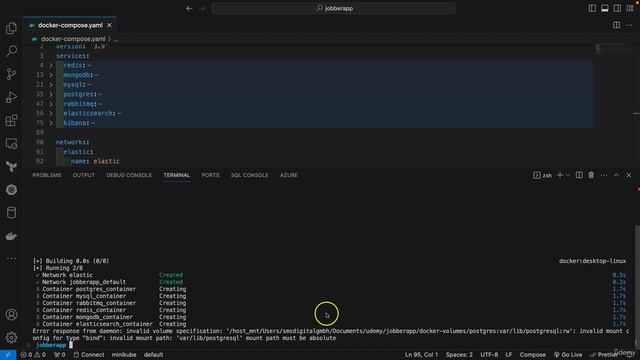Click the terminal vertical scrollbar
Image resolution: width=640 pixels, height=360 pixels.
point(637,286)
